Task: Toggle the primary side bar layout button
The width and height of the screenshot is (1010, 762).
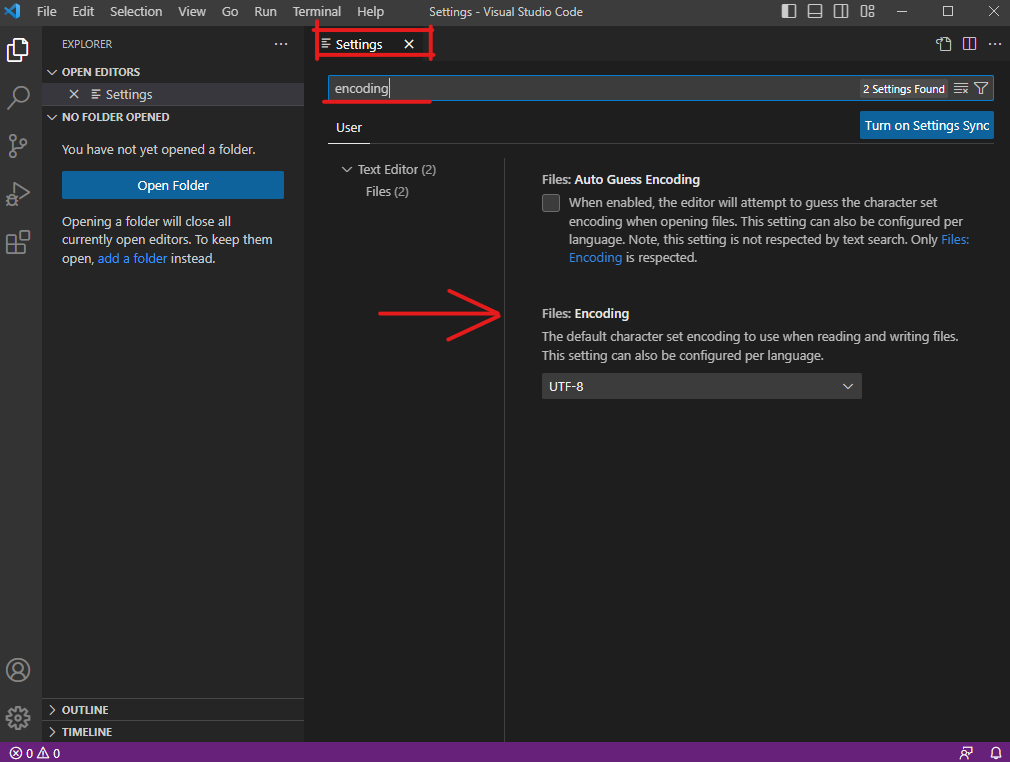Action: point(789,12)
